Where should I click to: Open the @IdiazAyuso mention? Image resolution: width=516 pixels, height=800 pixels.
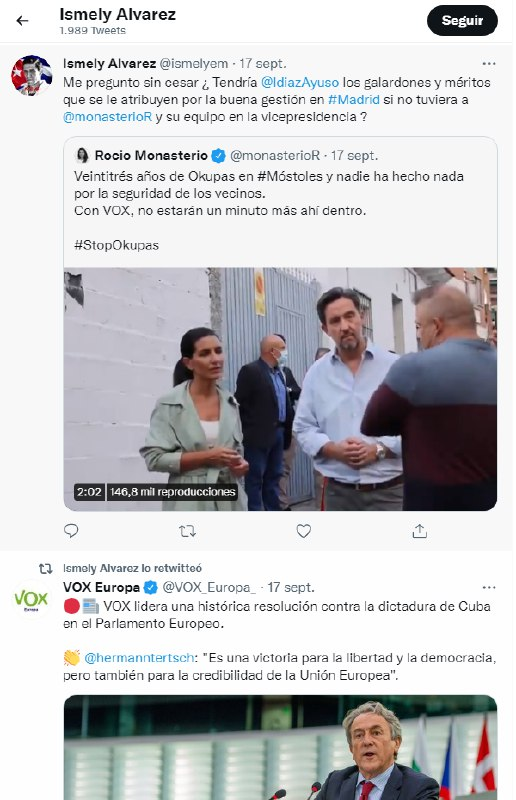click(300, 82)
